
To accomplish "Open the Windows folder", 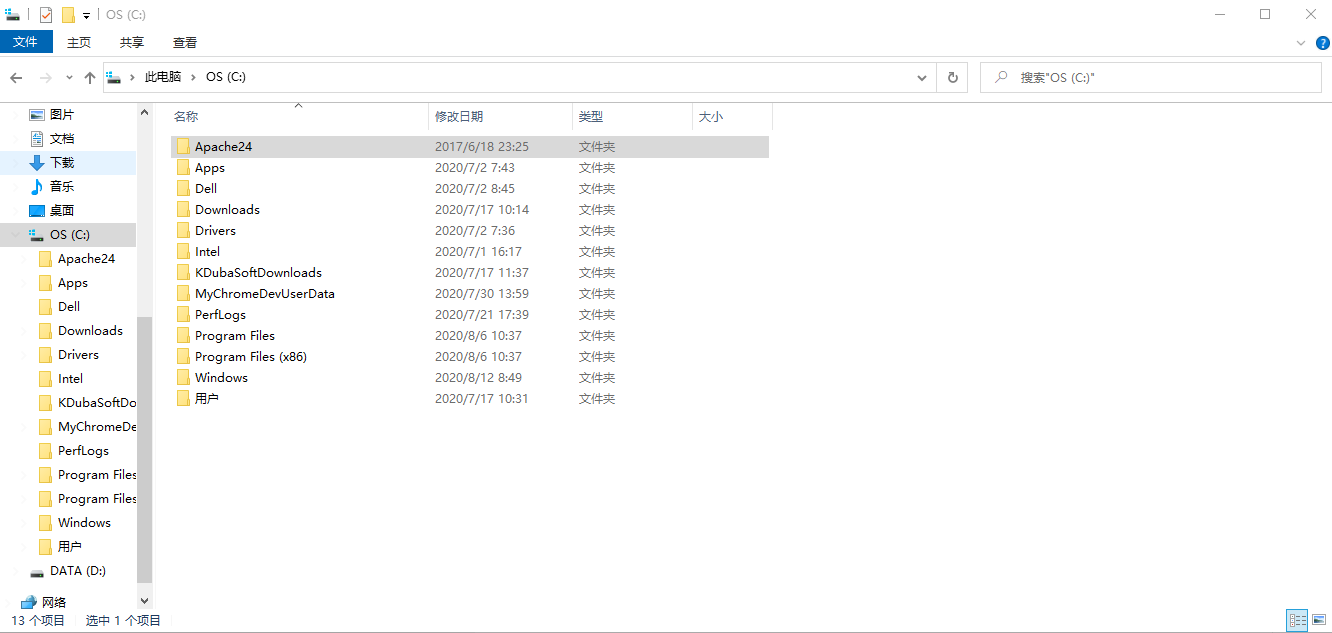I will pos(221,377).
